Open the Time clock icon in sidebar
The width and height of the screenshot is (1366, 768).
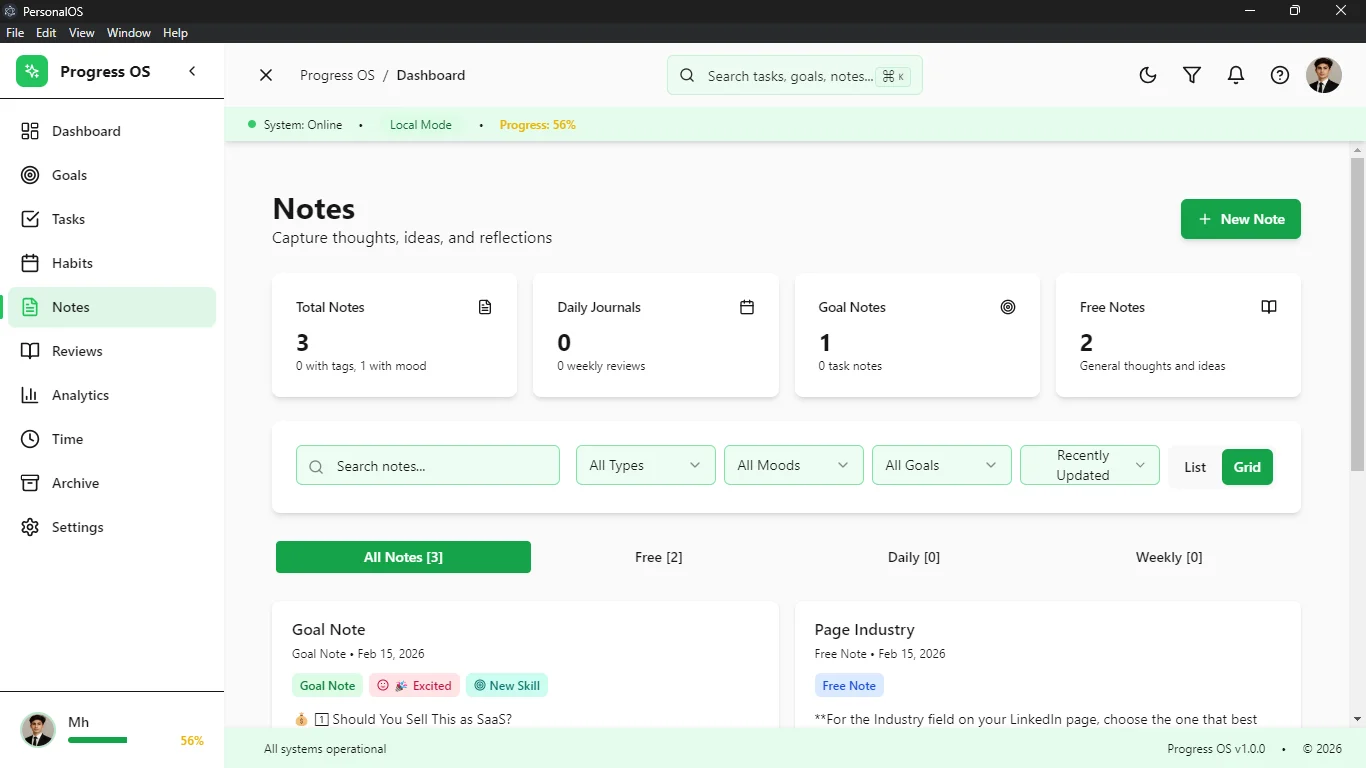[31, 439]
